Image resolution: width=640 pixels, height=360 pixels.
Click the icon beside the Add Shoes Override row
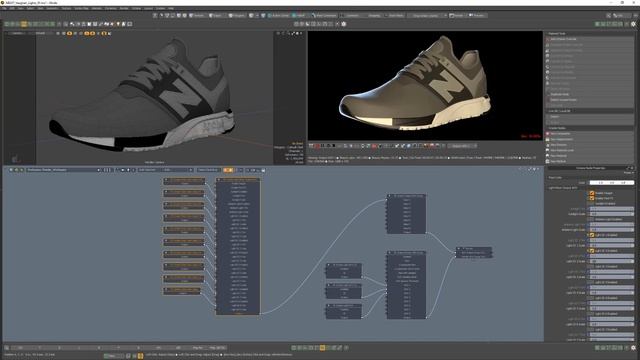pos(548,39)
